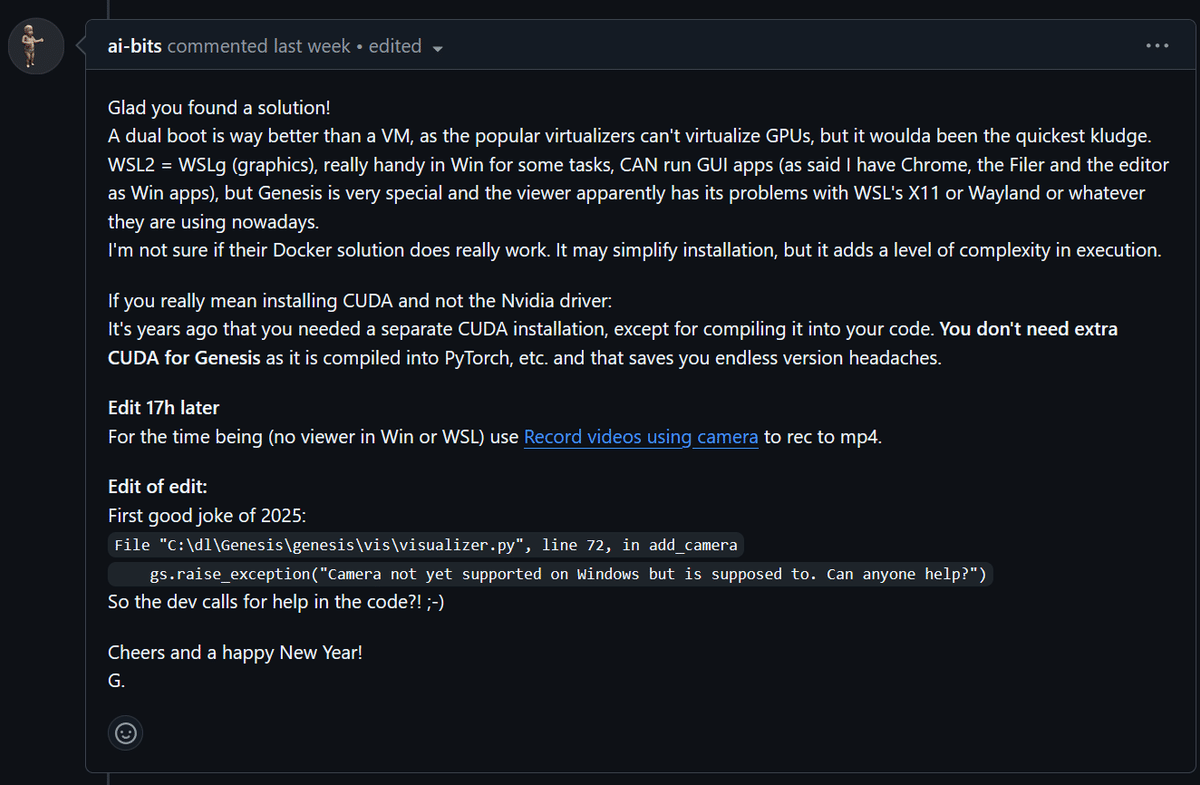
Task: Click the caret arrow beside "edited"
Action: [x=437, y=48]
